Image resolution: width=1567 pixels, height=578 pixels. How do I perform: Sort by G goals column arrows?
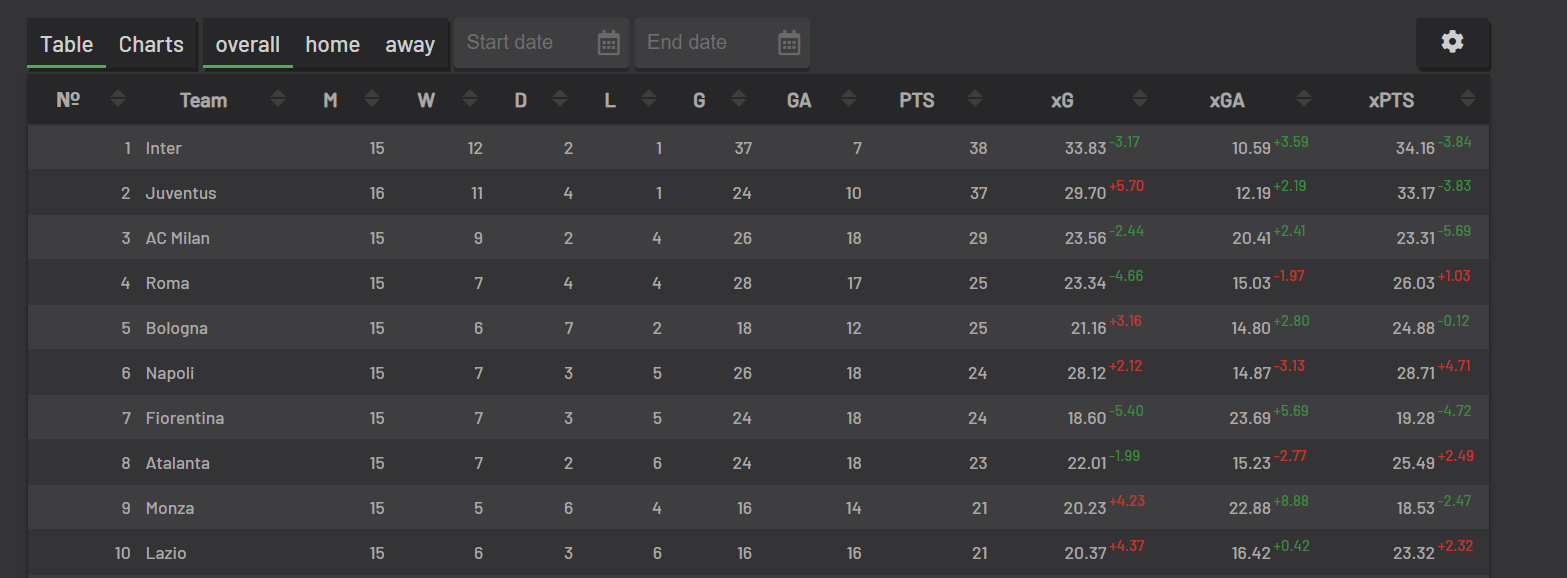tap(739, 99)
